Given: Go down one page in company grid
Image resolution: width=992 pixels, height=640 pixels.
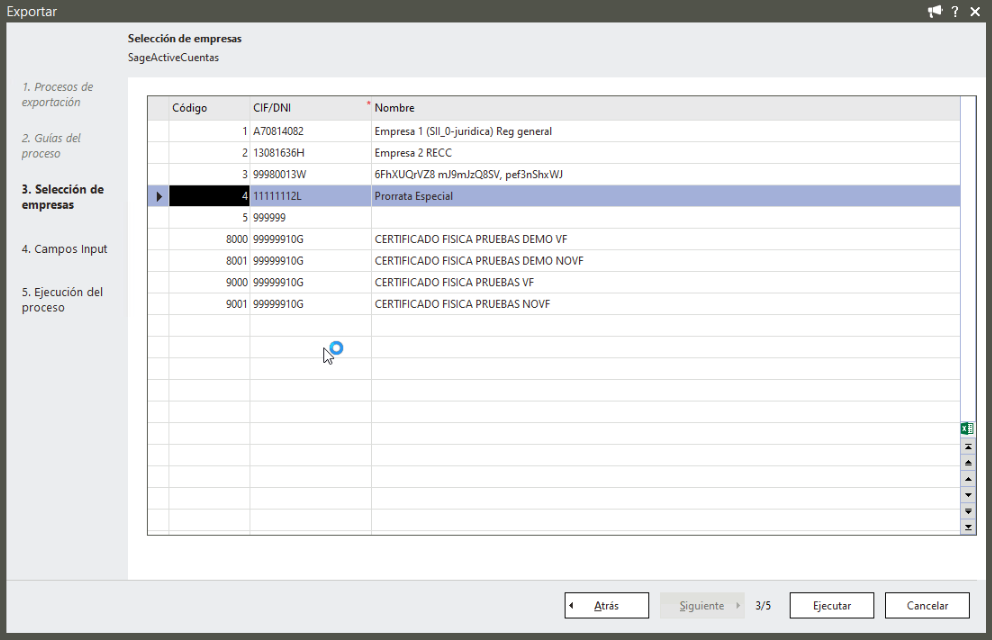Looking at the screenshot, I should point(967,510).
